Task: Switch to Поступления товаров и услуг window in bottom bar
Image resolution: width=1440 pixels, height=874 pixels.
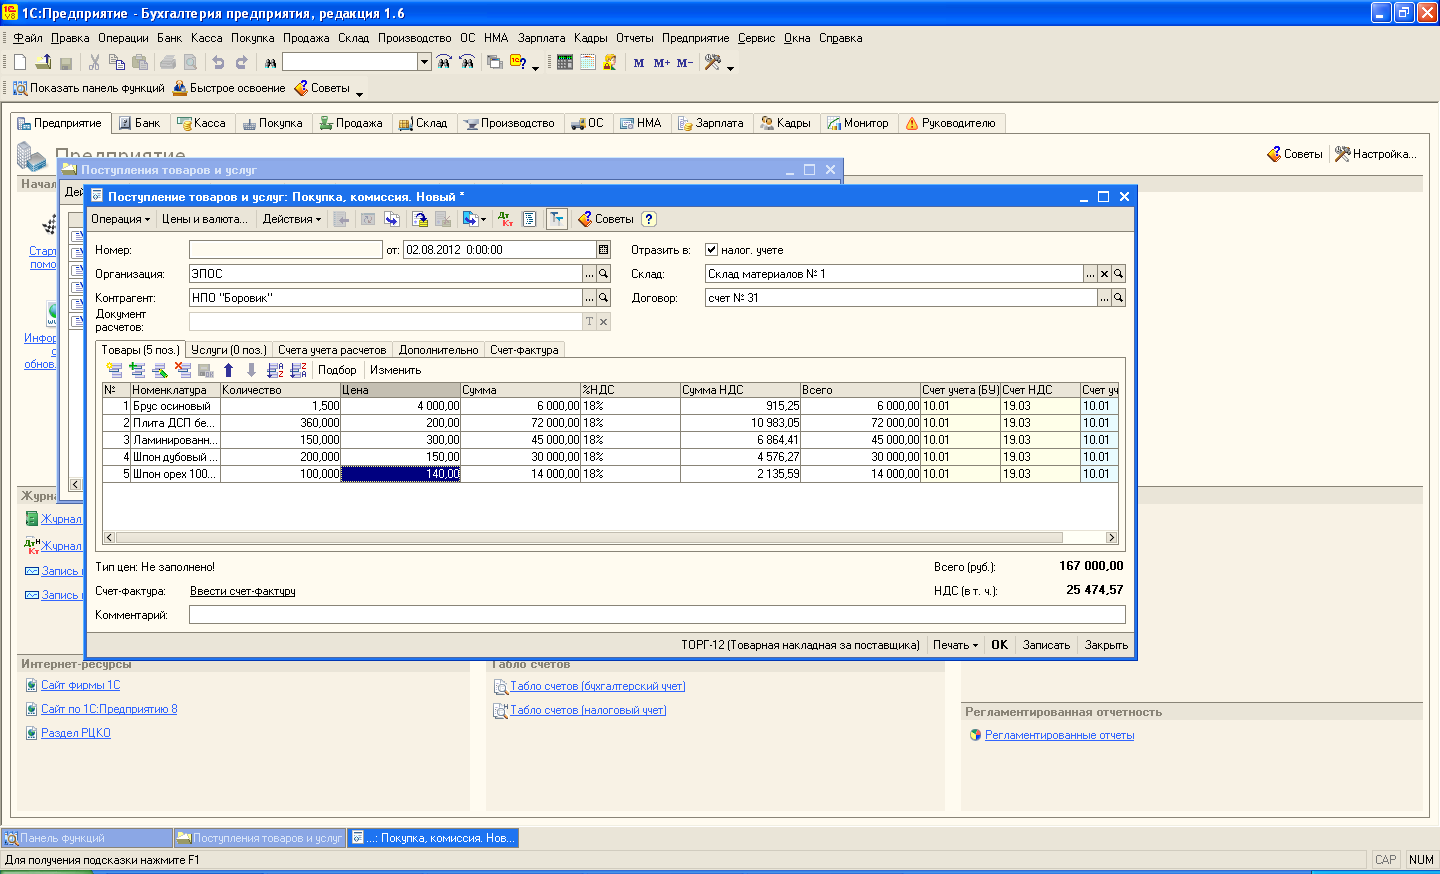Action: point(260,838)
